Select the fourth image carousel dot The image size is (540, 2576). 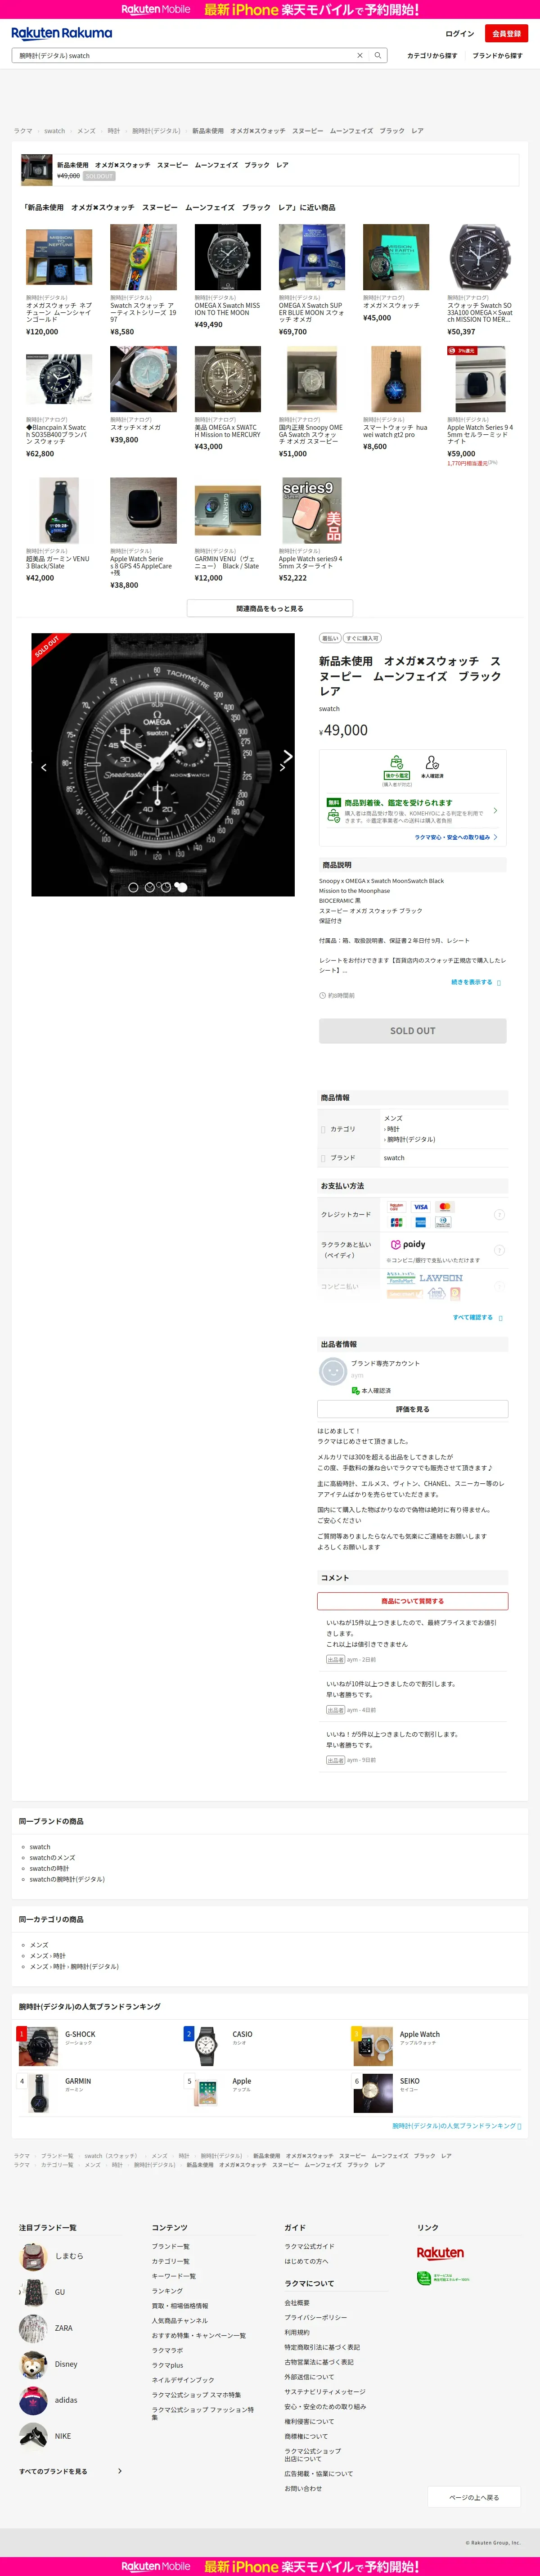pos(181,887)
